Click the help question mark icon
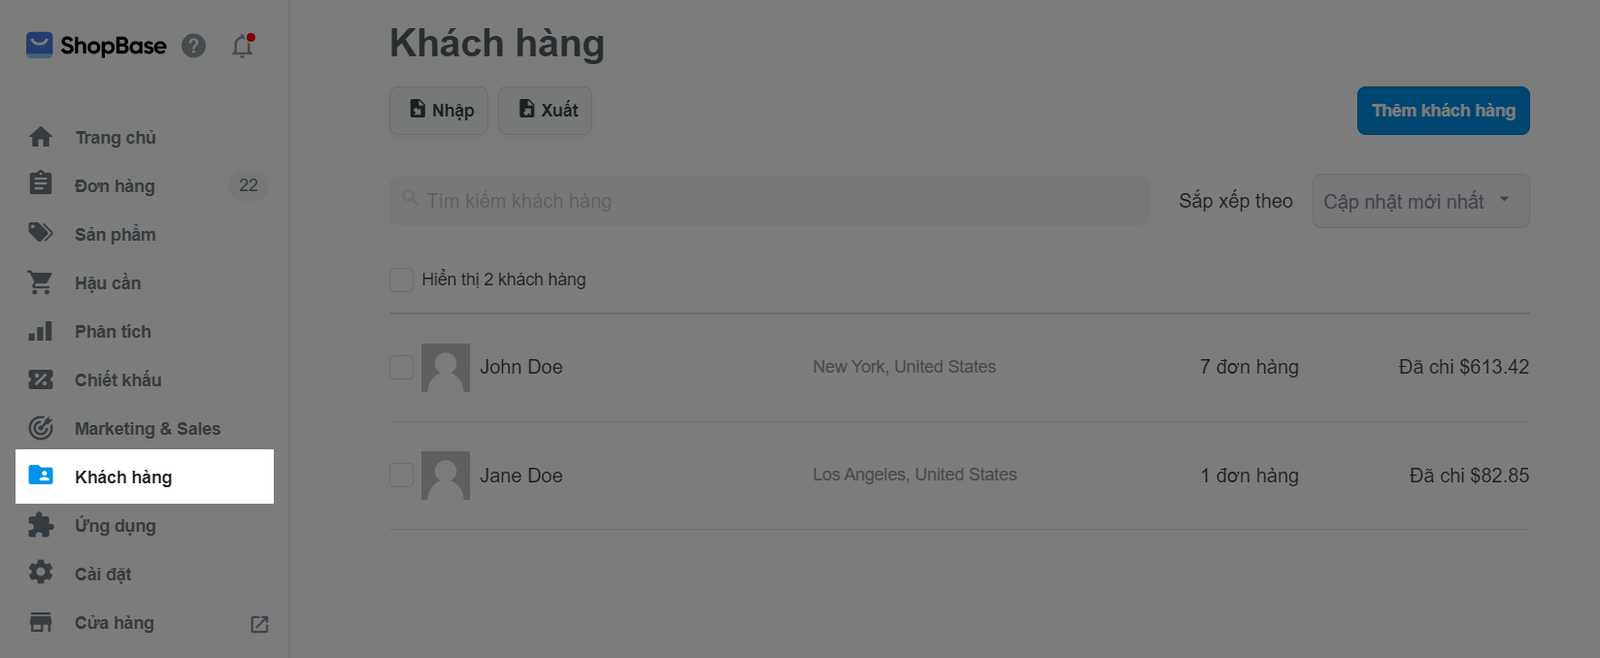Viewport: 1600px width, 658px height. pos(194,46)
